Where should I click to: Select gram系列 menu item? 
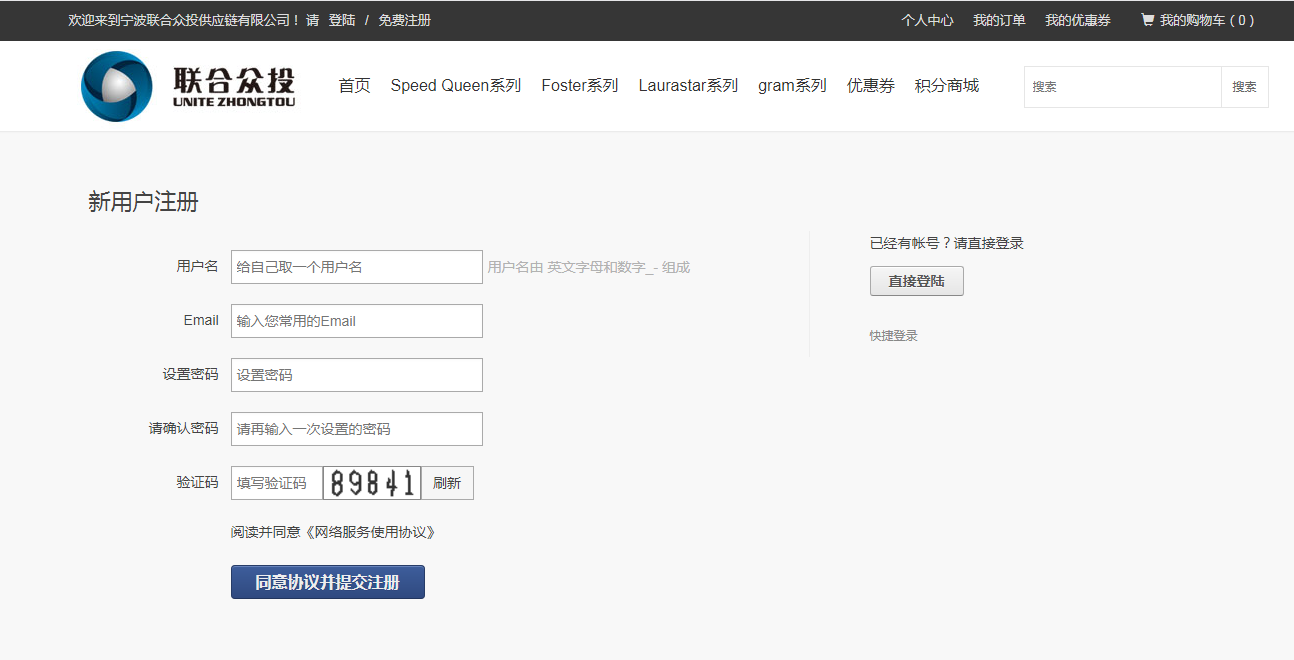tap(792, 86)
